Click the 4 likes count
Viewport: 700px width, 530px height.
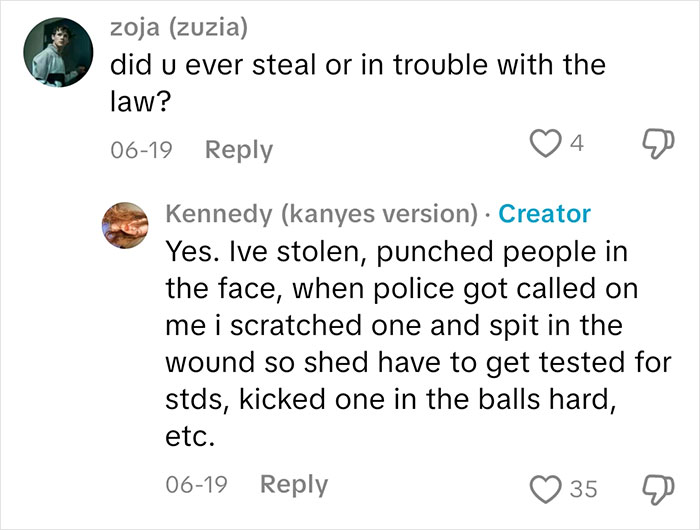point(577,143)
